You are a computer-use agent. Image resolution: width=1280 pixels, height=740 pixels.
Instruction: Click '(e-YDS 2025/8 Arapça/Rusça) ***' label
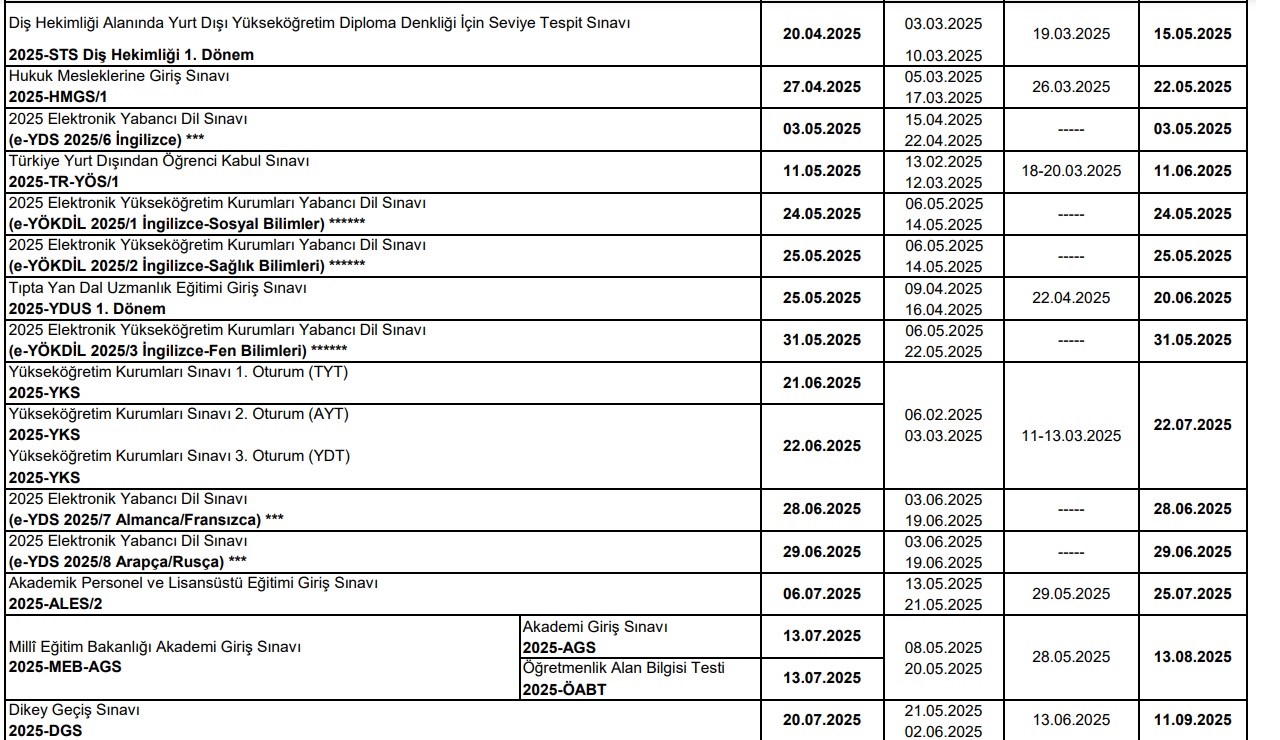pos(128,560)
